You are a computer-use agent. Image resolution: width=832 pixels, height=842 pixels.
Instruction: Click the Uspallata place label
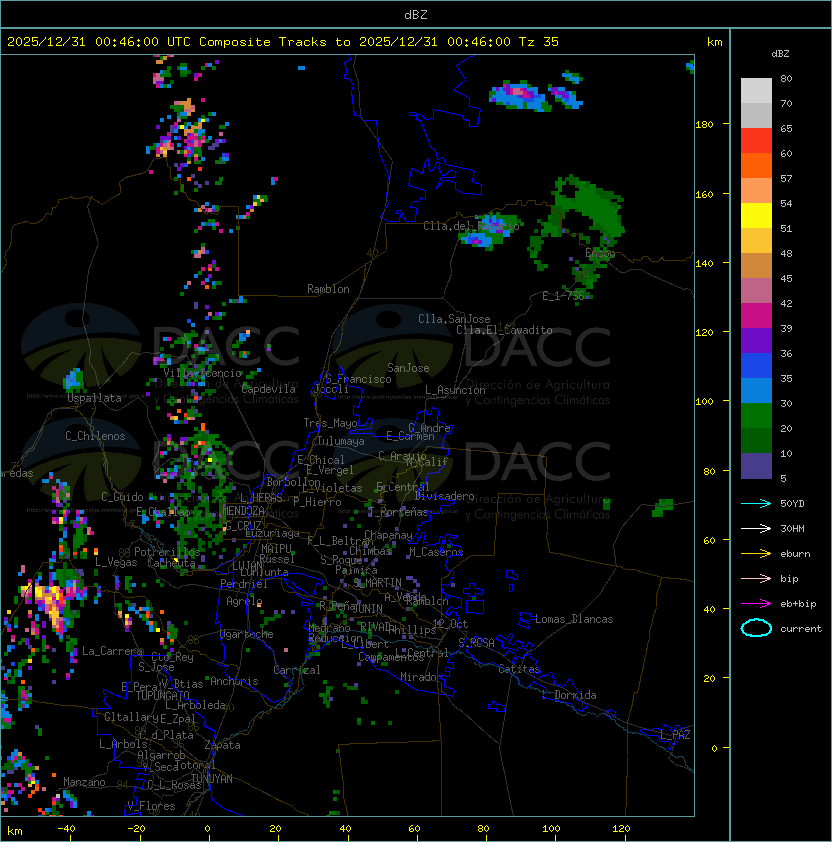94,398
